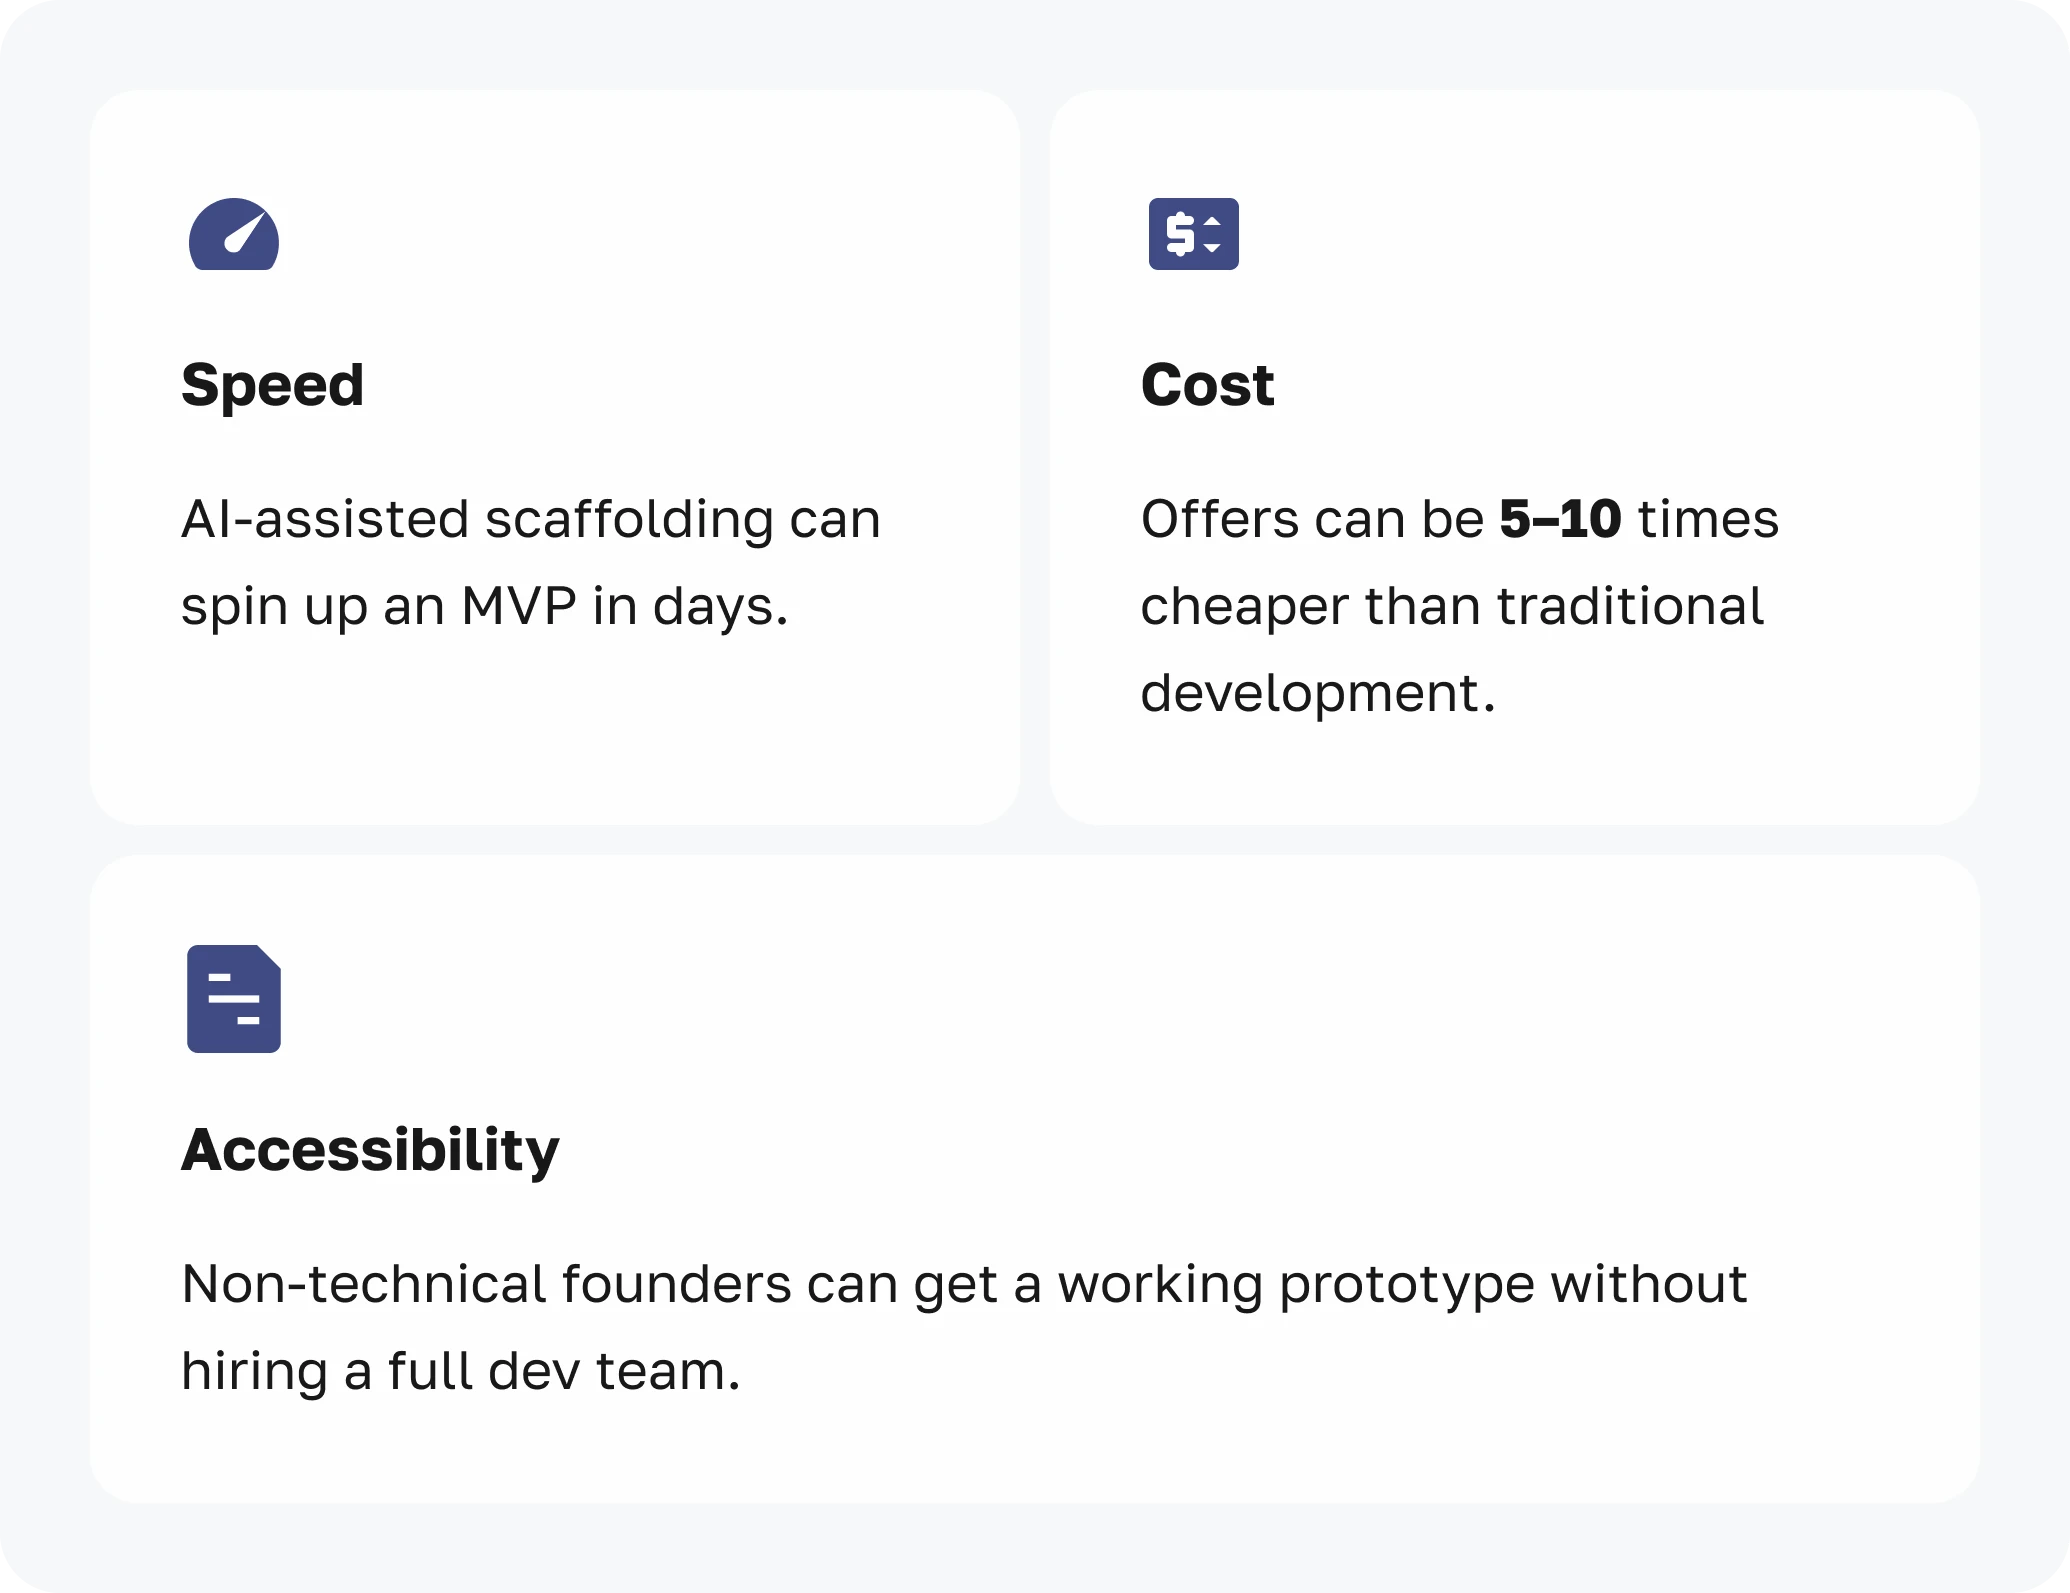Click the line "cheaper than traditional"
Image resolution: width=2070 pixels, height=1593 pixels.
(x=1452, y=606)
